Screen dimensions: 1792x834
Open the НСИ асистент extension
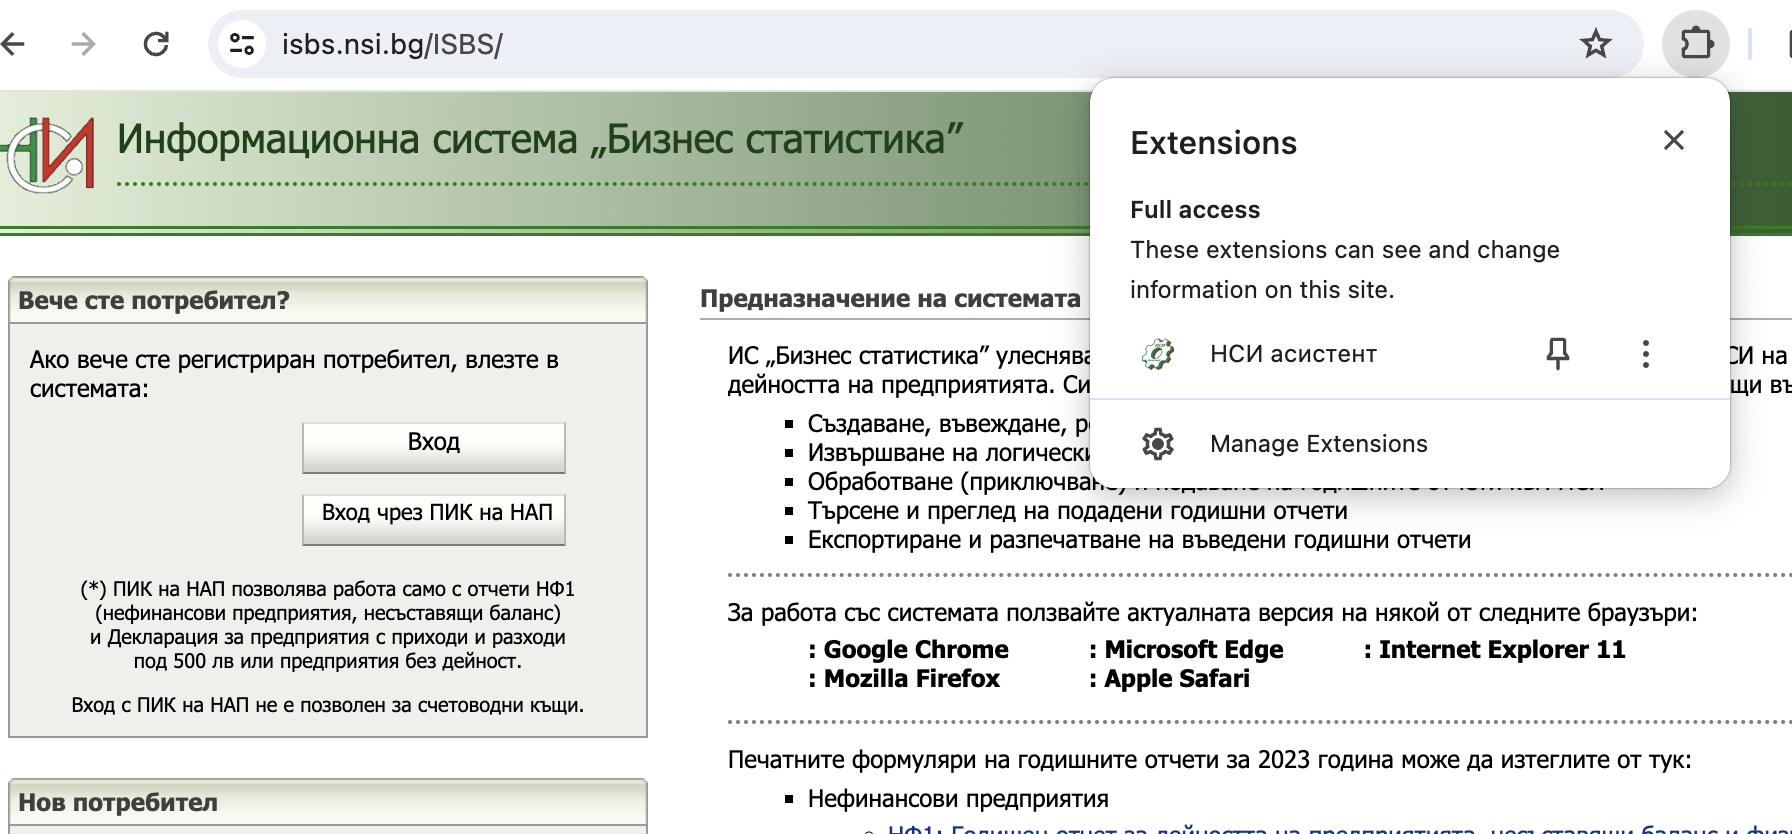[x=1293, y=354]
